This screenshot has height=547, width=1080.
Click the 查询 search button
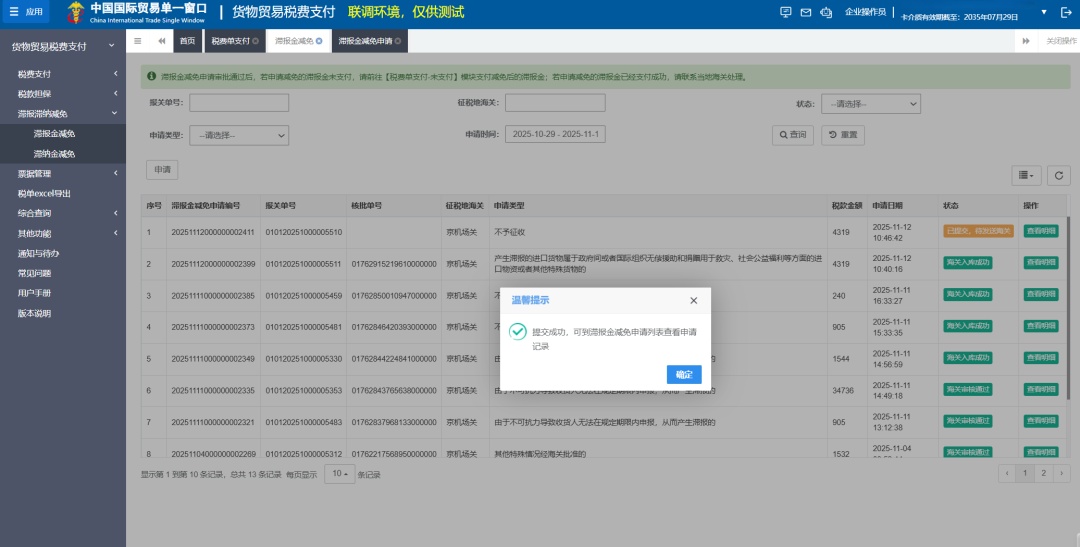click(793, 135)
